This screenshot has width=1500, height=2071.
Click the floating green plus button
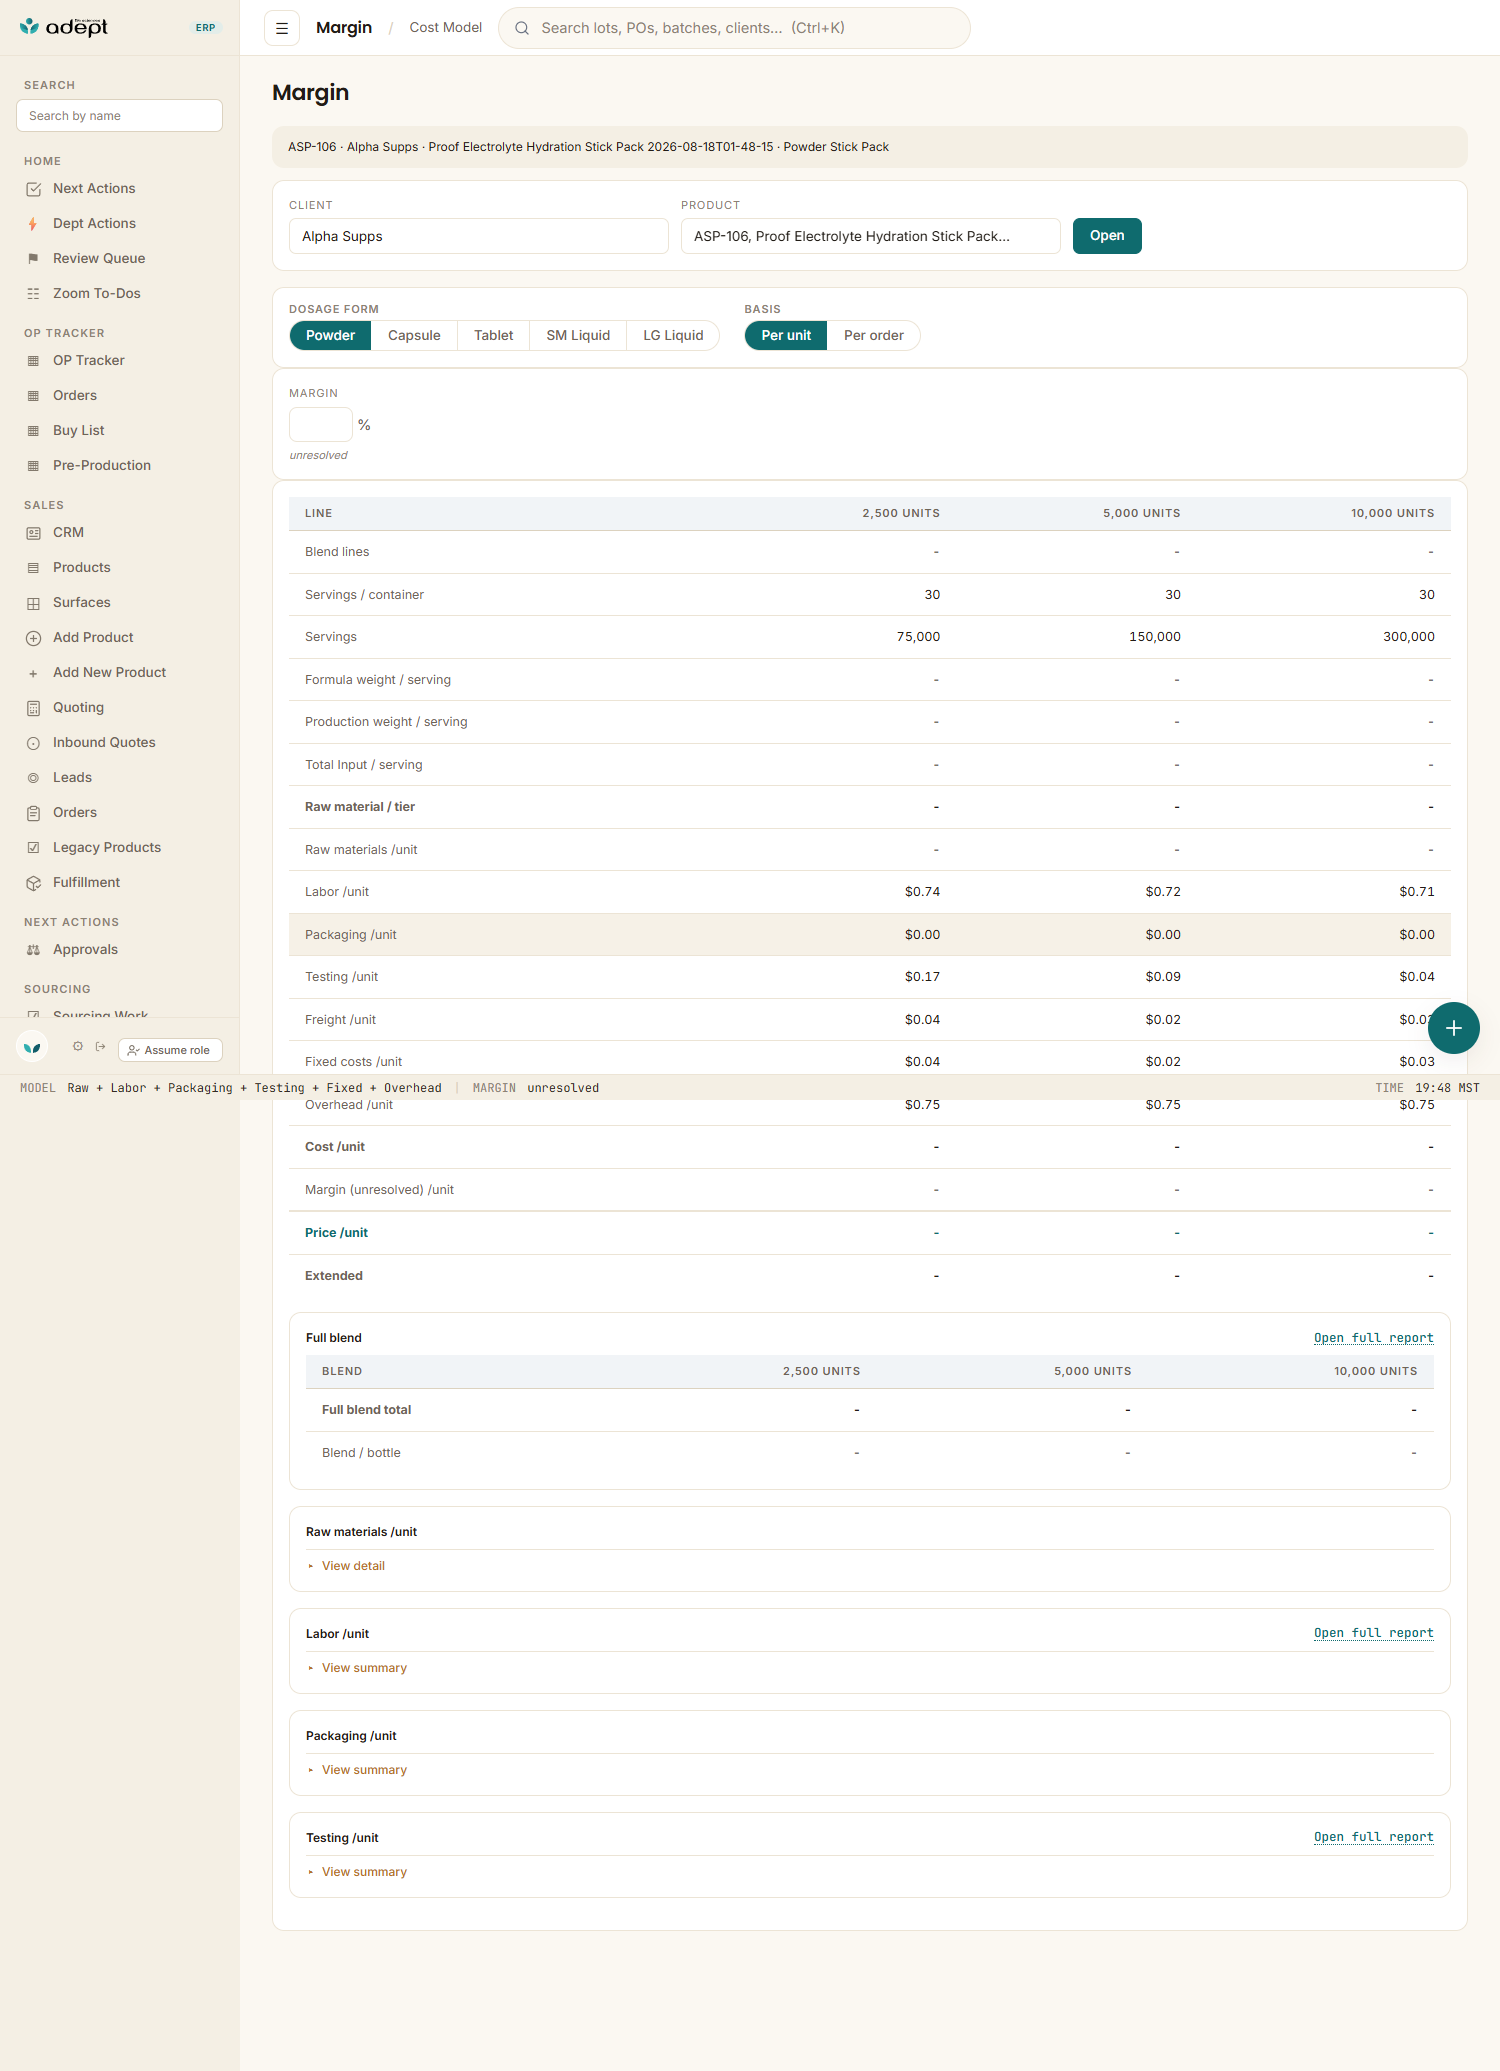1454,1028
